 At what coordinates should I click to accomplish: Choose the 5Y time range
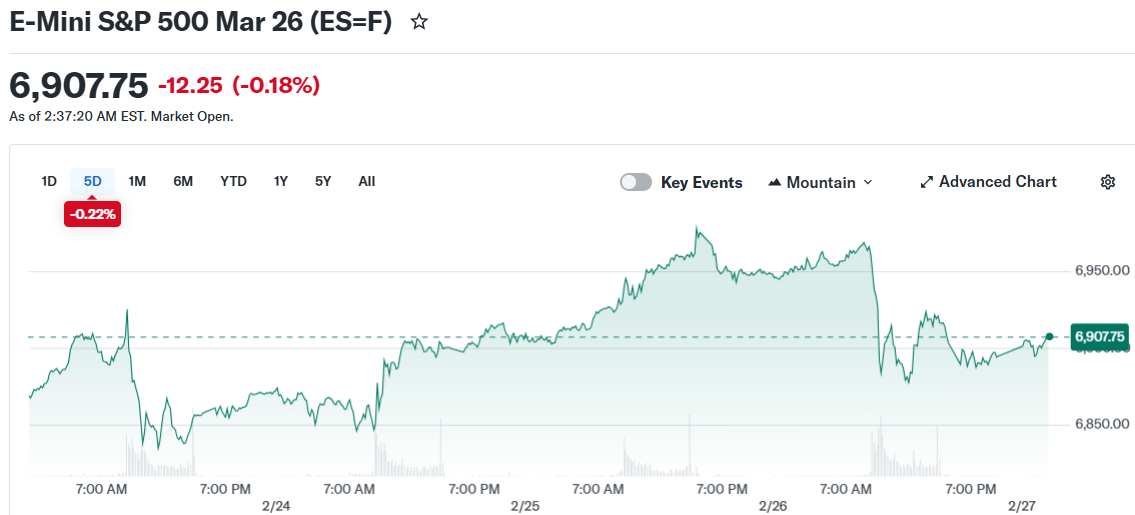point(323,181)
